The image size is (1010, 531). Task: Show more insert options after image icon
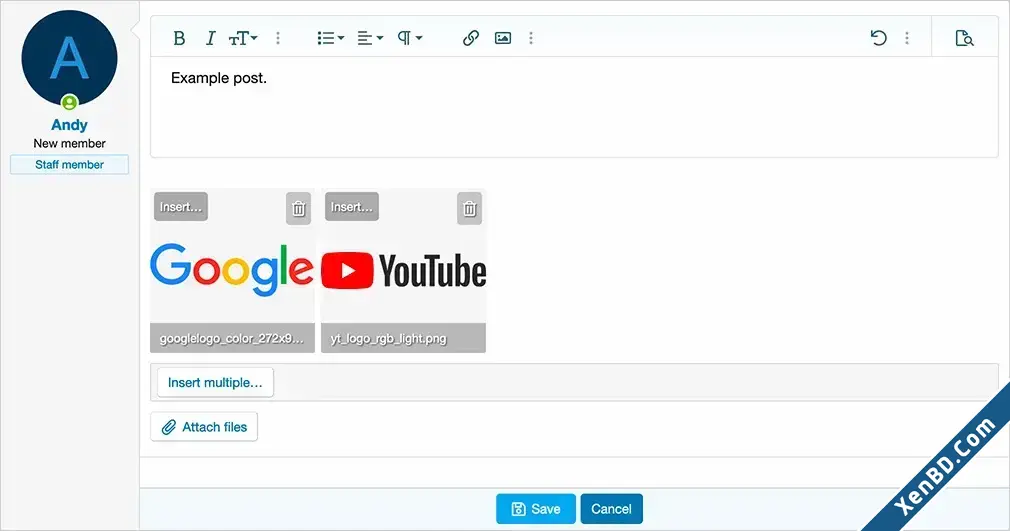(531, 38)
